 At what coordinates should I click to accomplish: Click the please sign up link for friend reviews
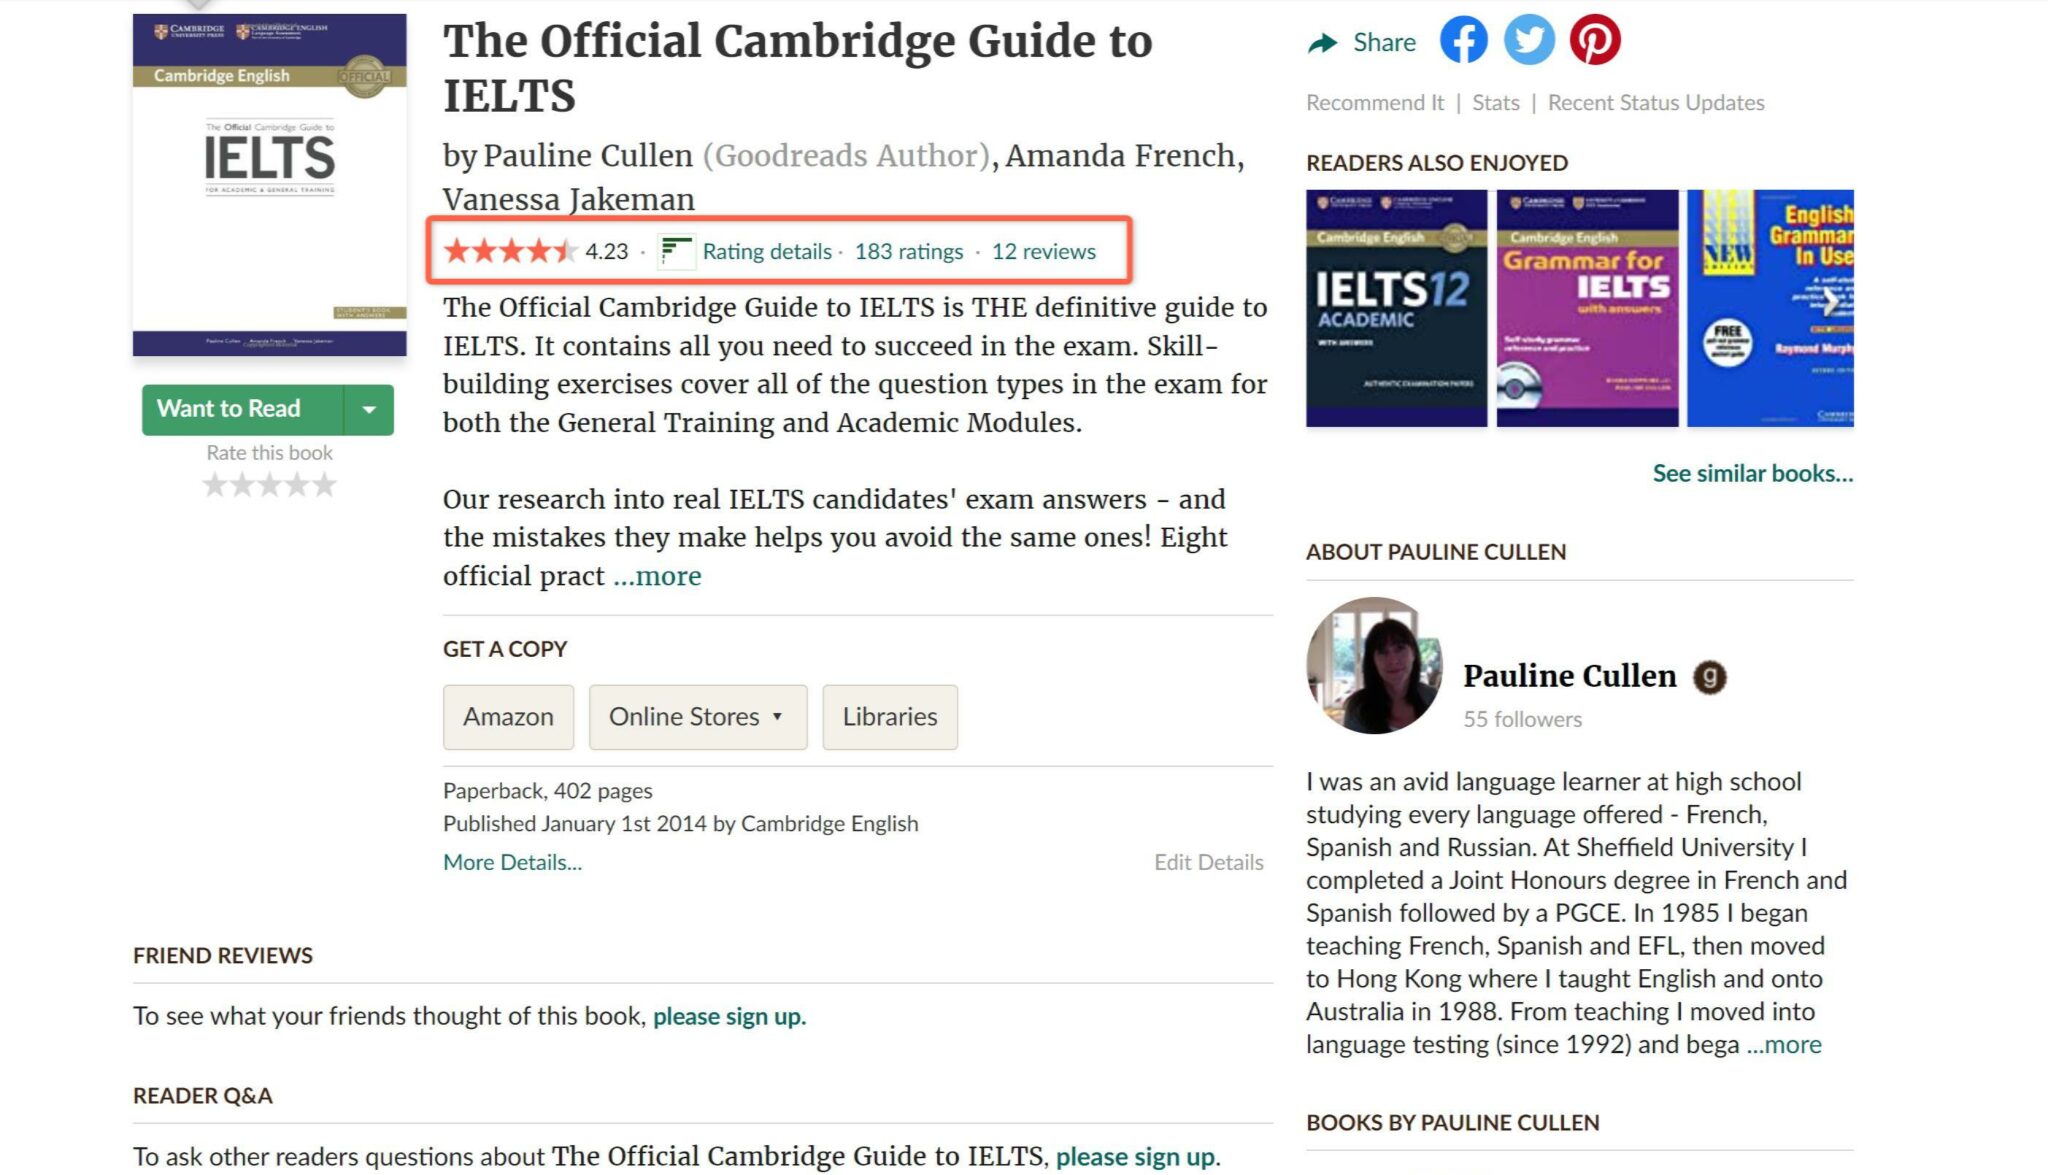[727, 1015]
